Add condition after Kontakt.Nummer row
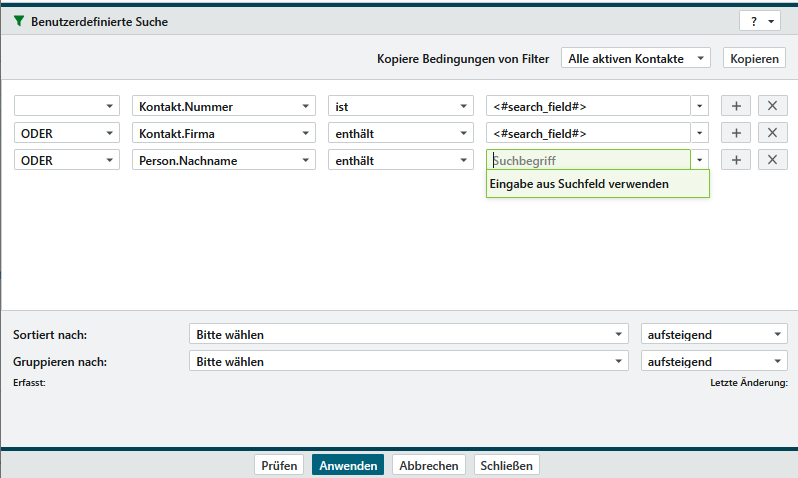The height and width of the screenshot is (478, 798). tap(735, 106)
